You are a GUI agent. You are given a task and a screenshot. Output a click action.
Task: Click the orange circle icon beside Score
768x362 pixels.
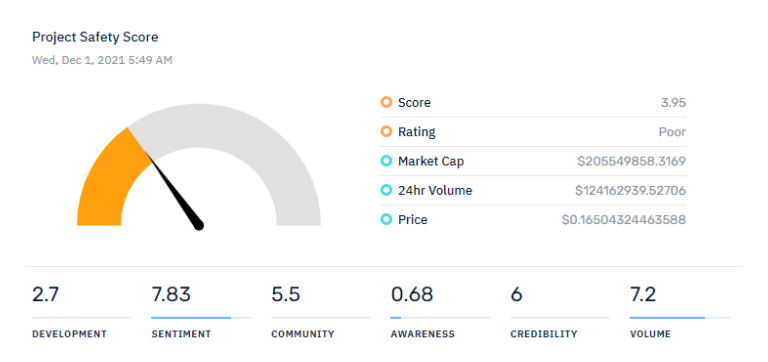(386, 102)
